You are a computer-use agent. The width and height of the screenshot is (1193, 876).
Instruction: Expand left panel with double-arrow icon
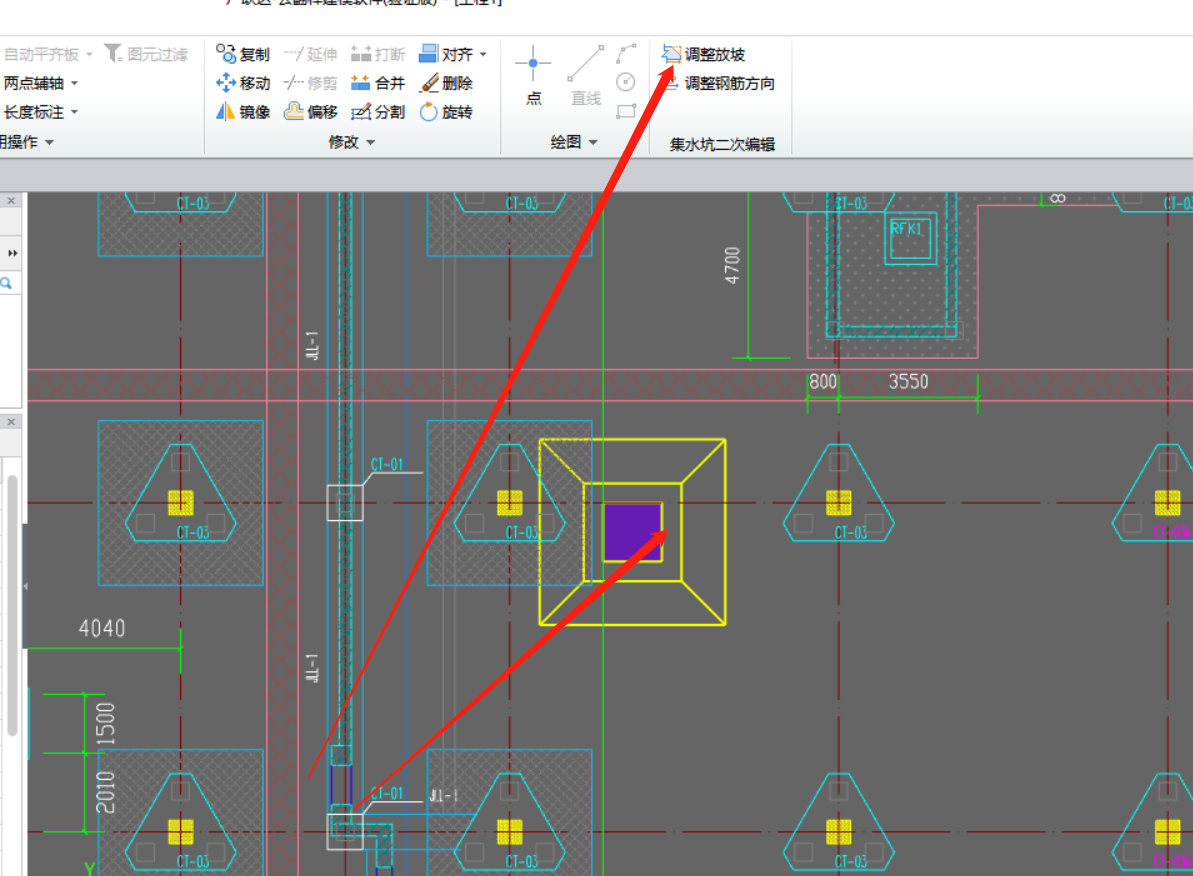[x=12, y=253]
